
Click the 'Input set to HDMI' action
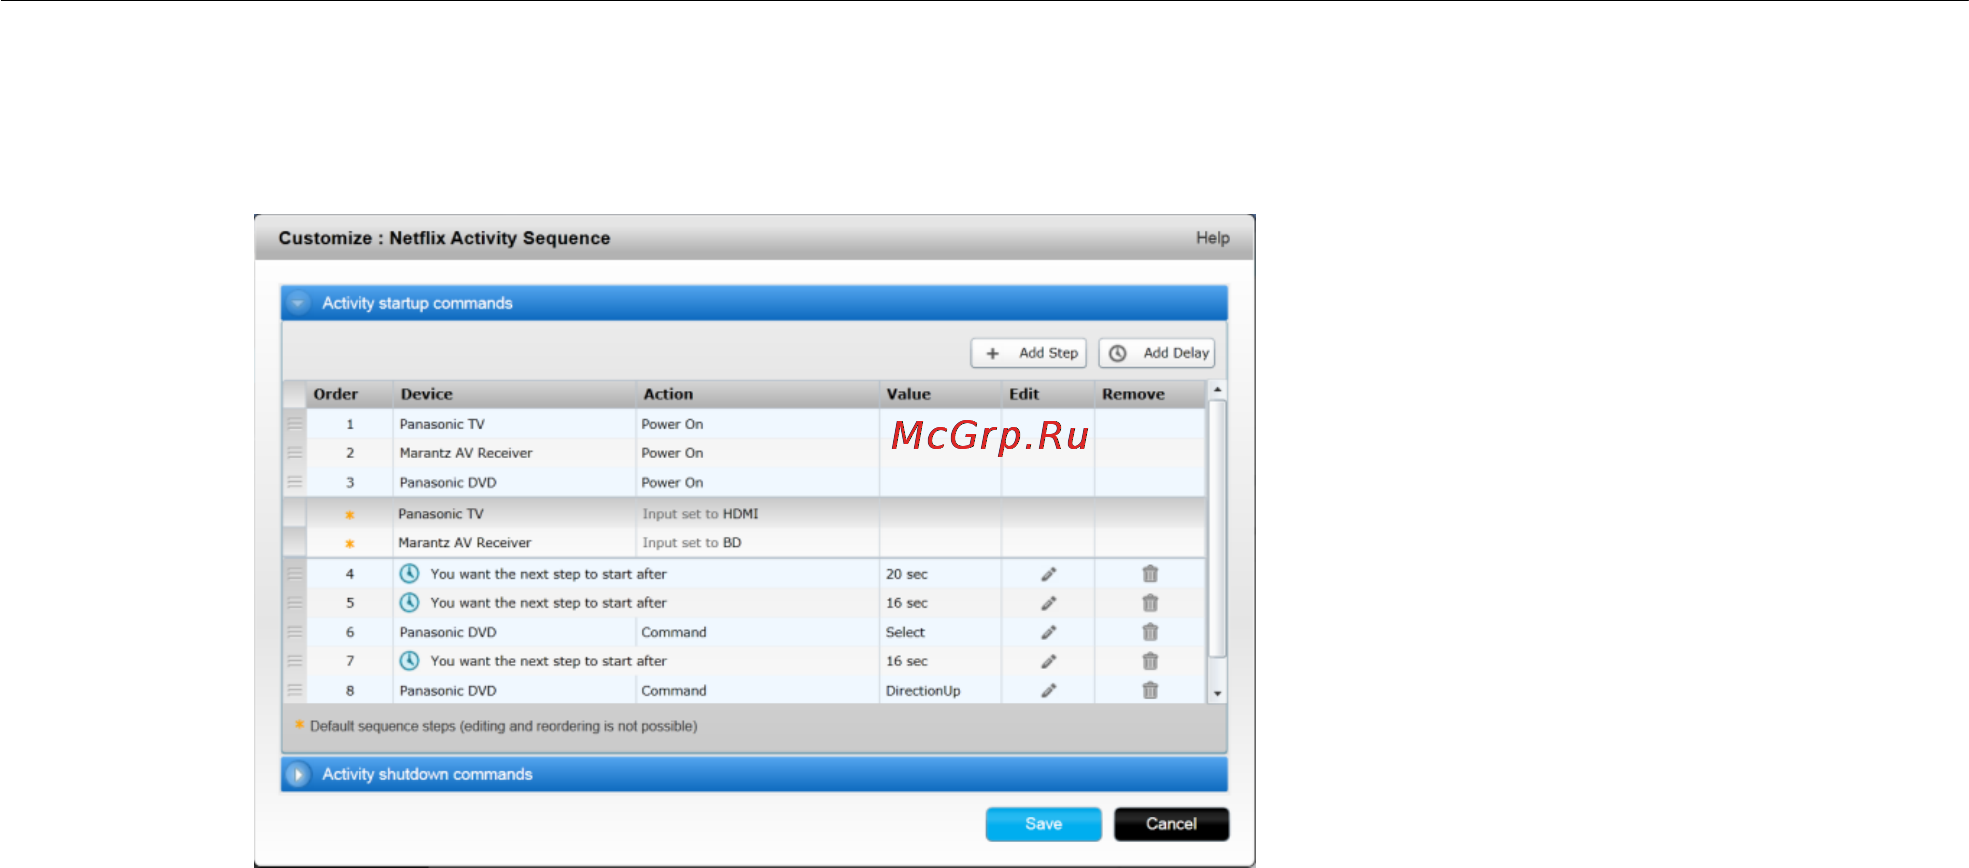point(700,514)
